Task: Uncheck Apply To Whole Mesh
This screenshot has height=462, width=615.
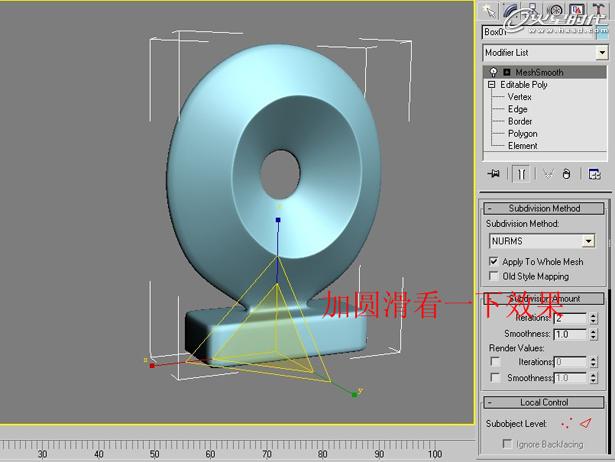Action: (494, 261)
